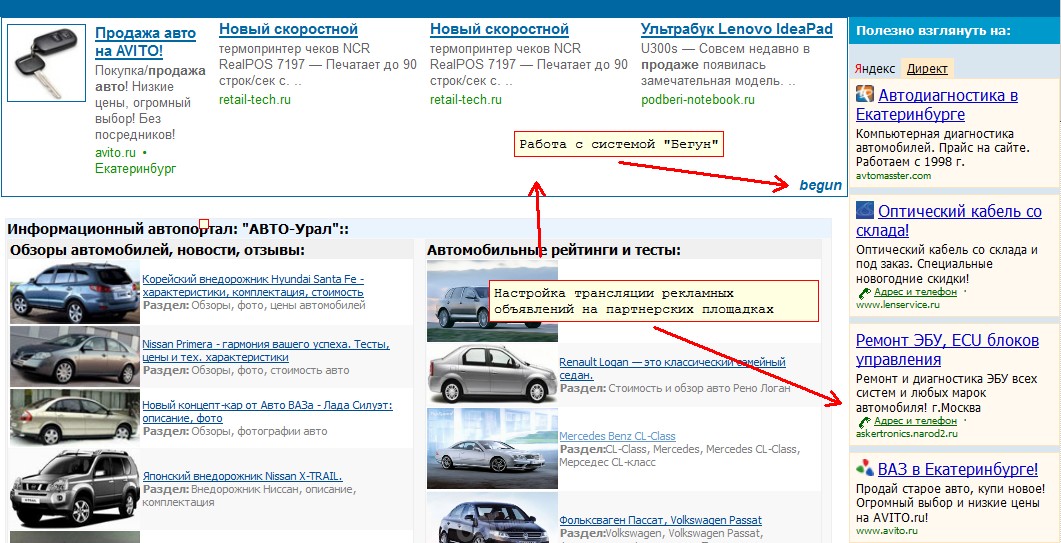1061x543 pixels.
Task: Open 'Автодиагностика в Екатеринбурге' ad
Action: point(937,104)
